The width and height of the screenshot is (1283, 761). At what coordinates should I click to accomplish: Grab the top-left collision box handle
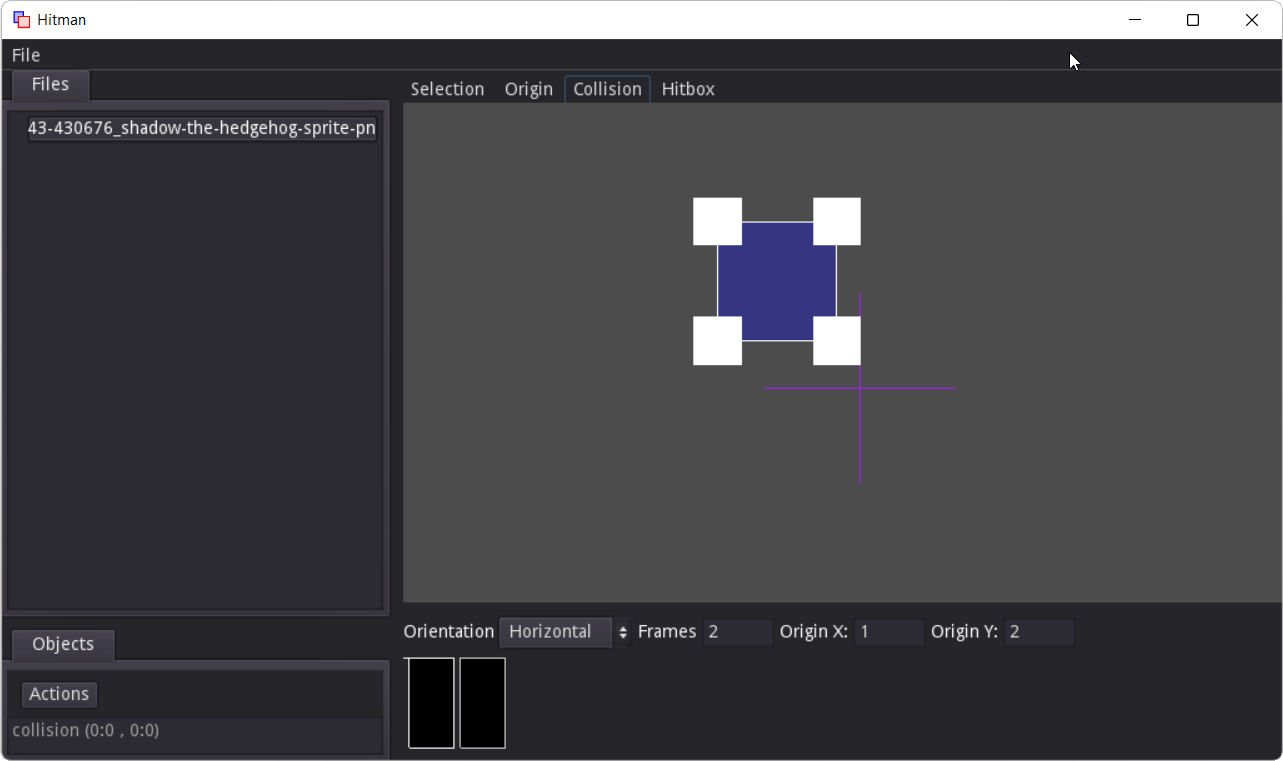click(x=717, y=221)
